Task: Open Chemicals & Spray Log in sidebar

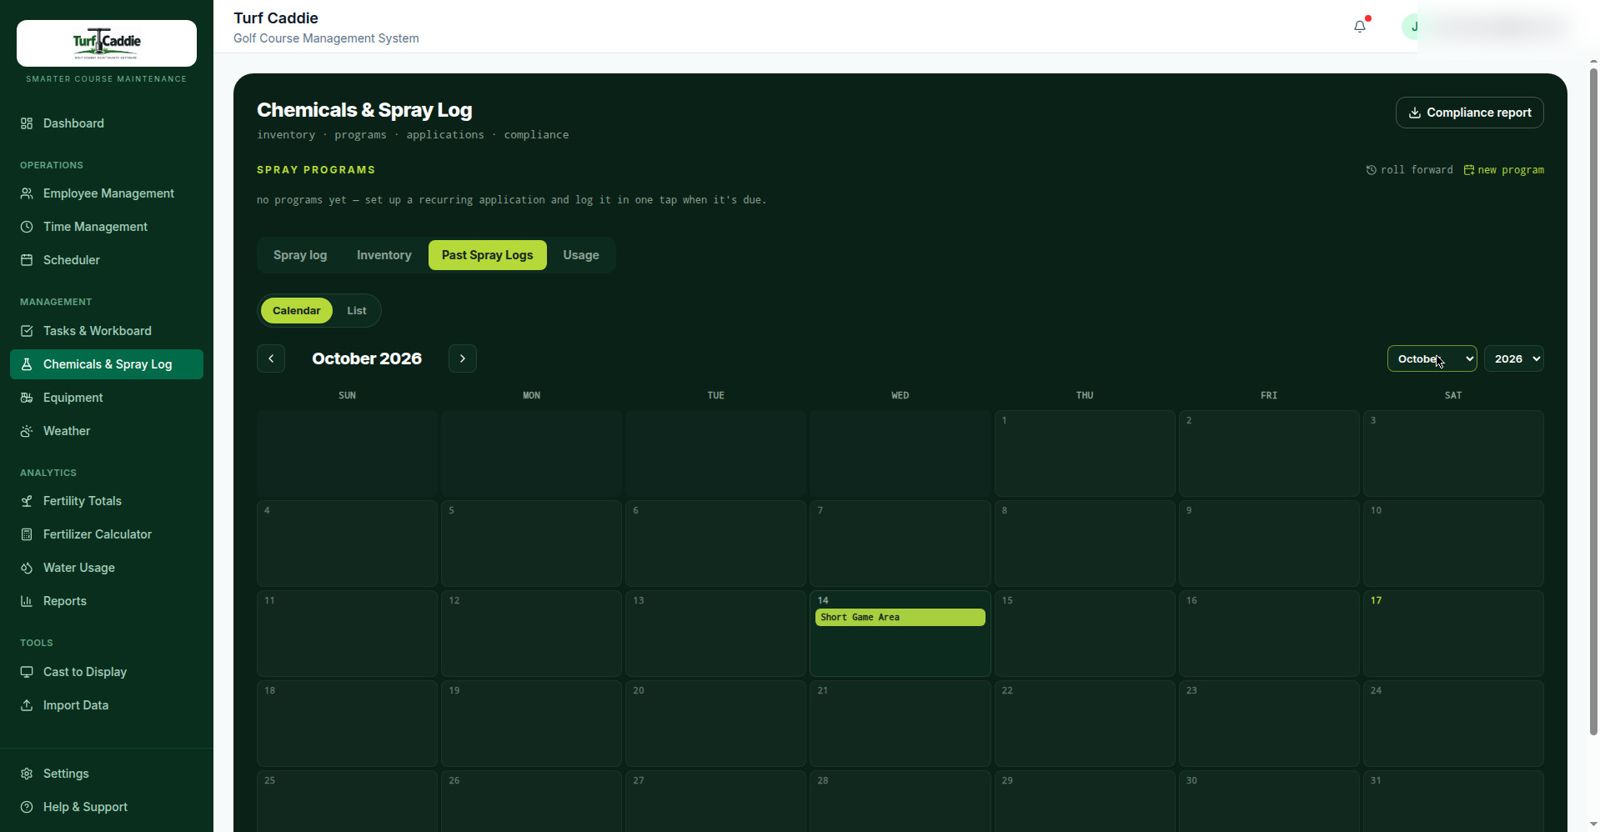Action: pyautogui.click(x=106, y=364)
